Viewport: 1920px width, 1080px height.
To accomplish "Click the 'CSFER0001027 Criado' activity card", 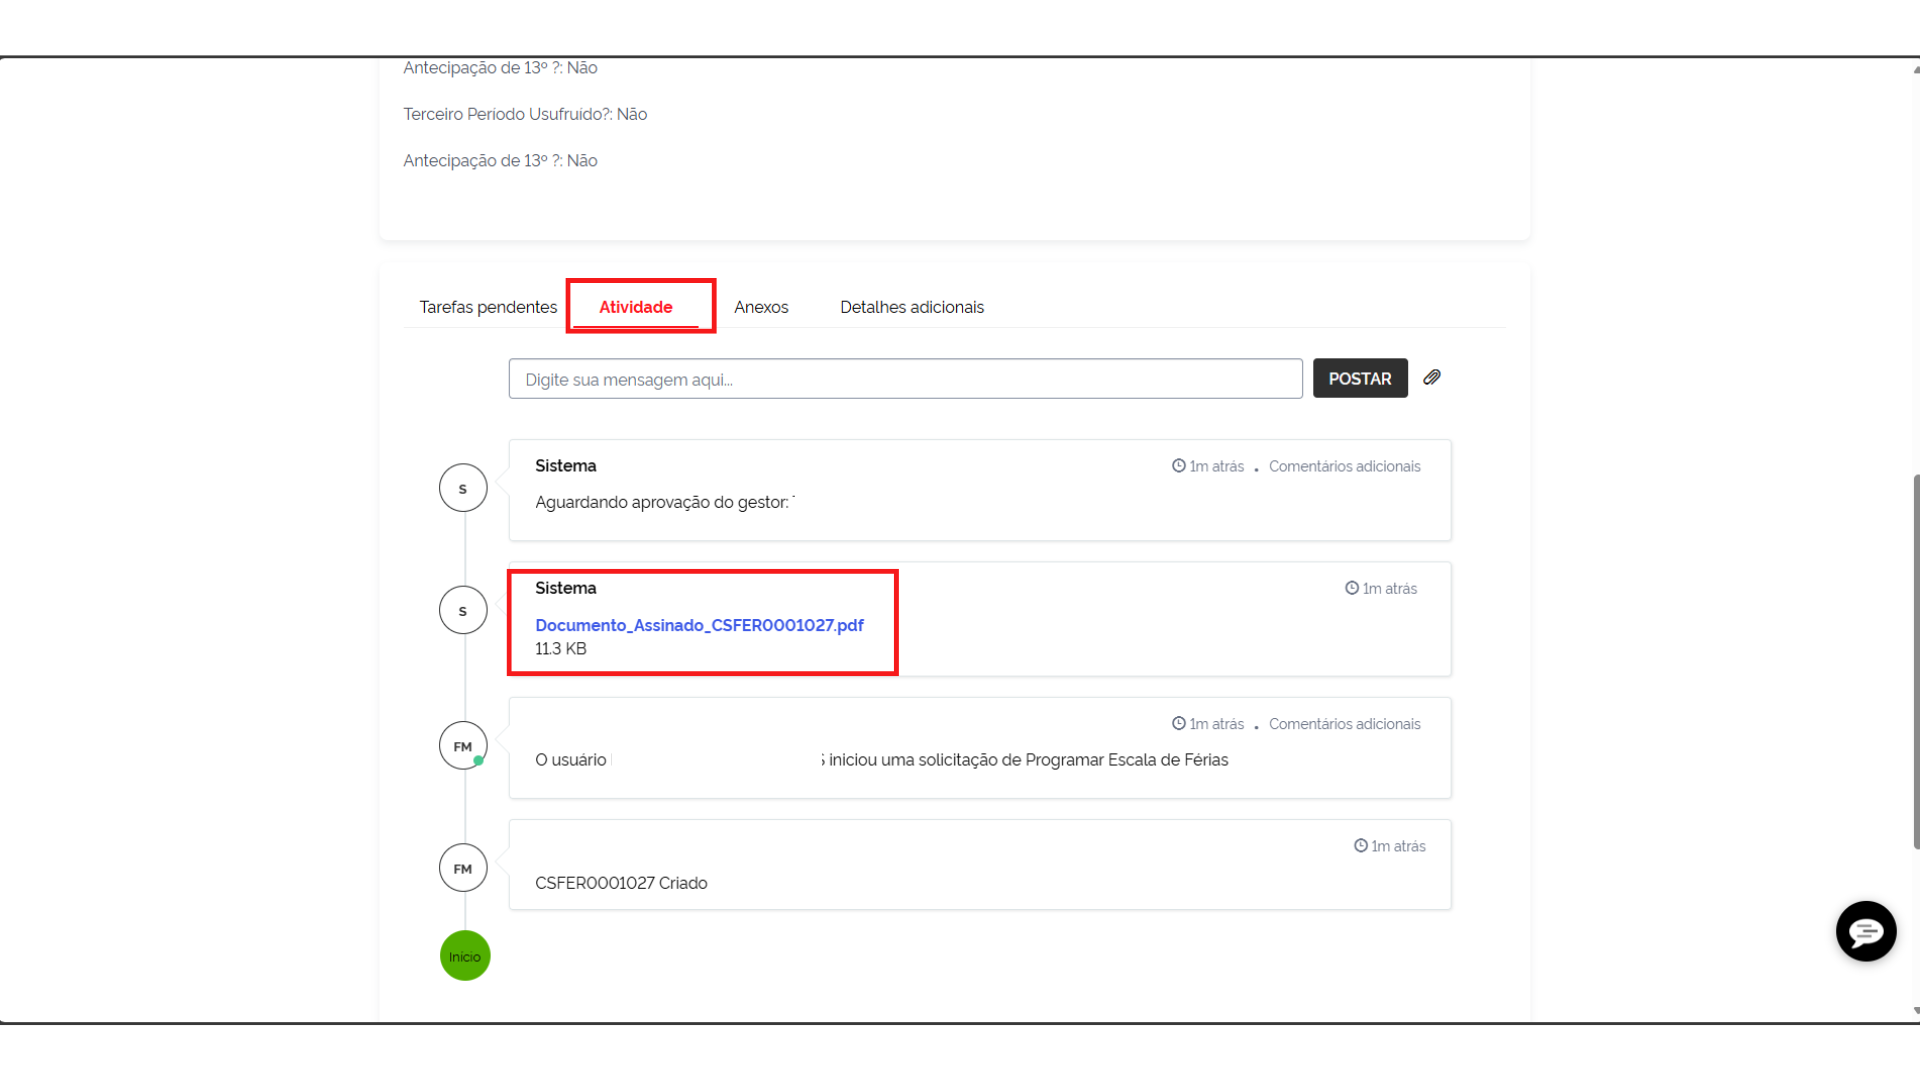I will point(979,865).
